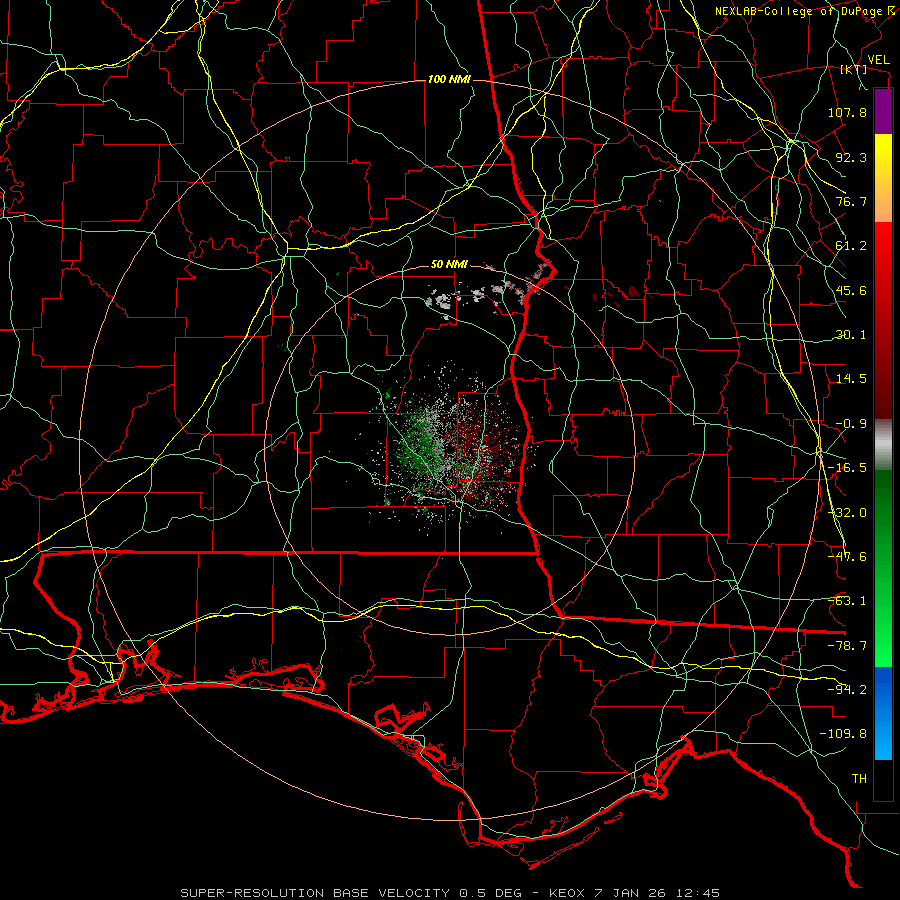This screenshot has height=900, width=900.
Task: Pick the gray near-zero segment of the color bar
Action: point(883,445)
